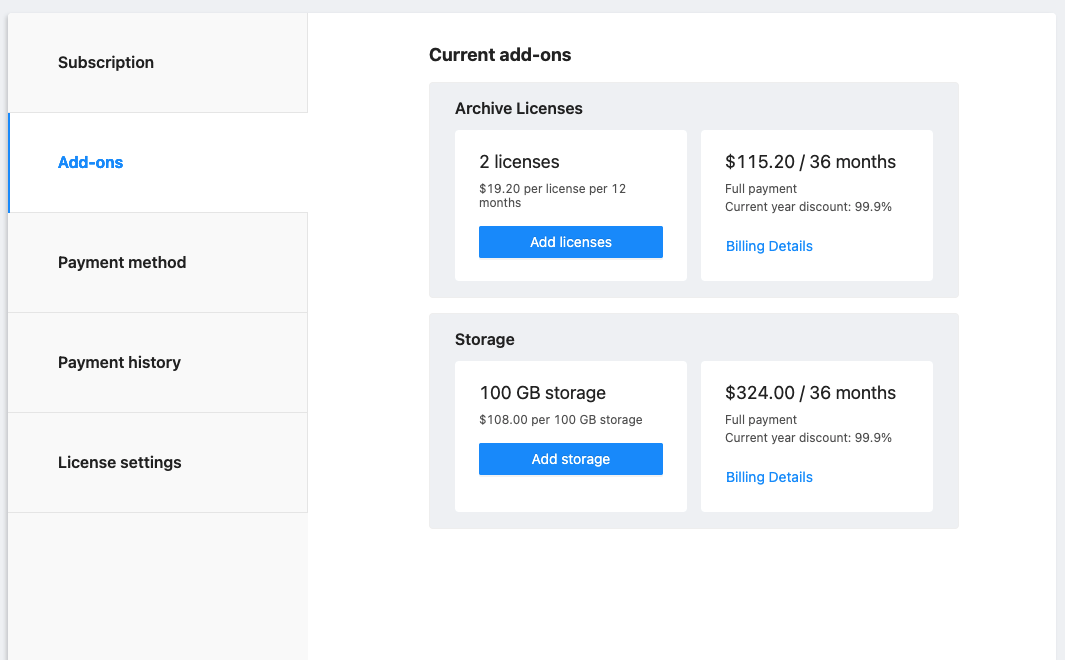Select the "2 licenses" count text

519,162
